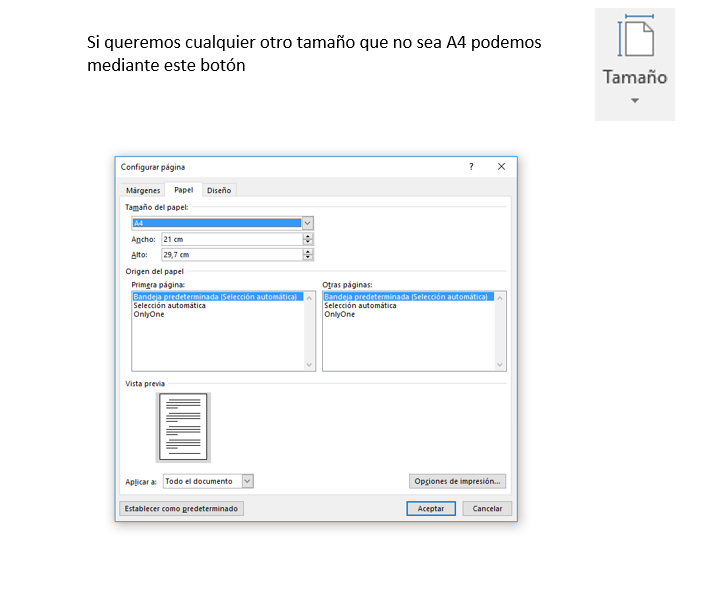Screen dimensions: 711x597
Task: Open the Tamaño page size button
Action: (x=634, y=64)
